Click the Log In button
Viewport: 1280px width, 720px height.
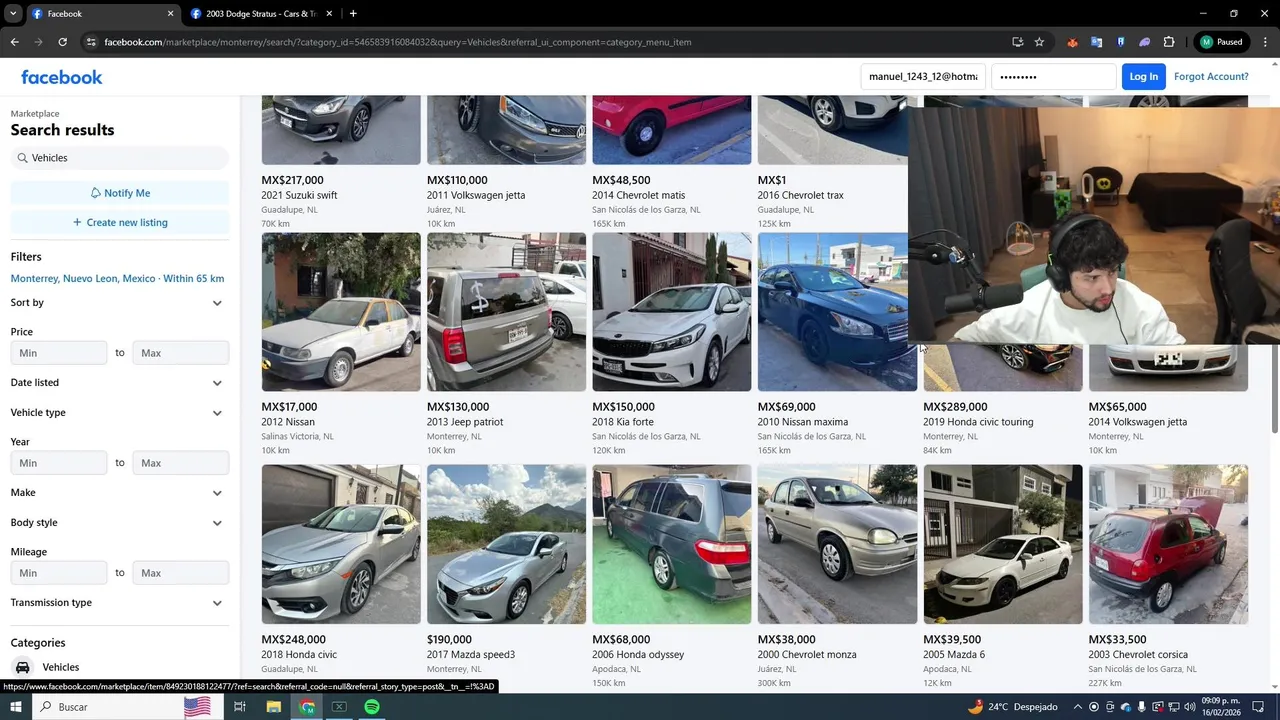1144,77
